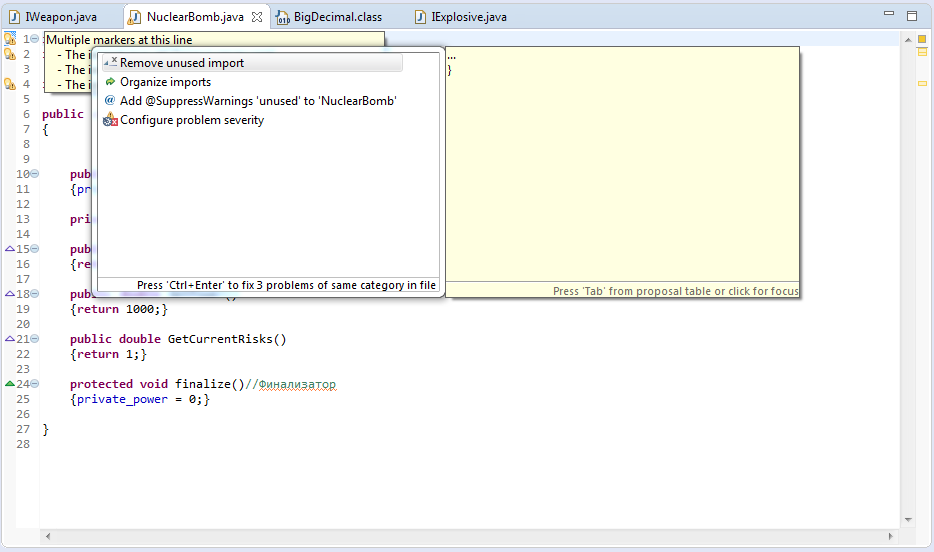Screen dimensions: 934x552
Task: Click the NuclearBomb.java file icon
Action: coord(135,17)
